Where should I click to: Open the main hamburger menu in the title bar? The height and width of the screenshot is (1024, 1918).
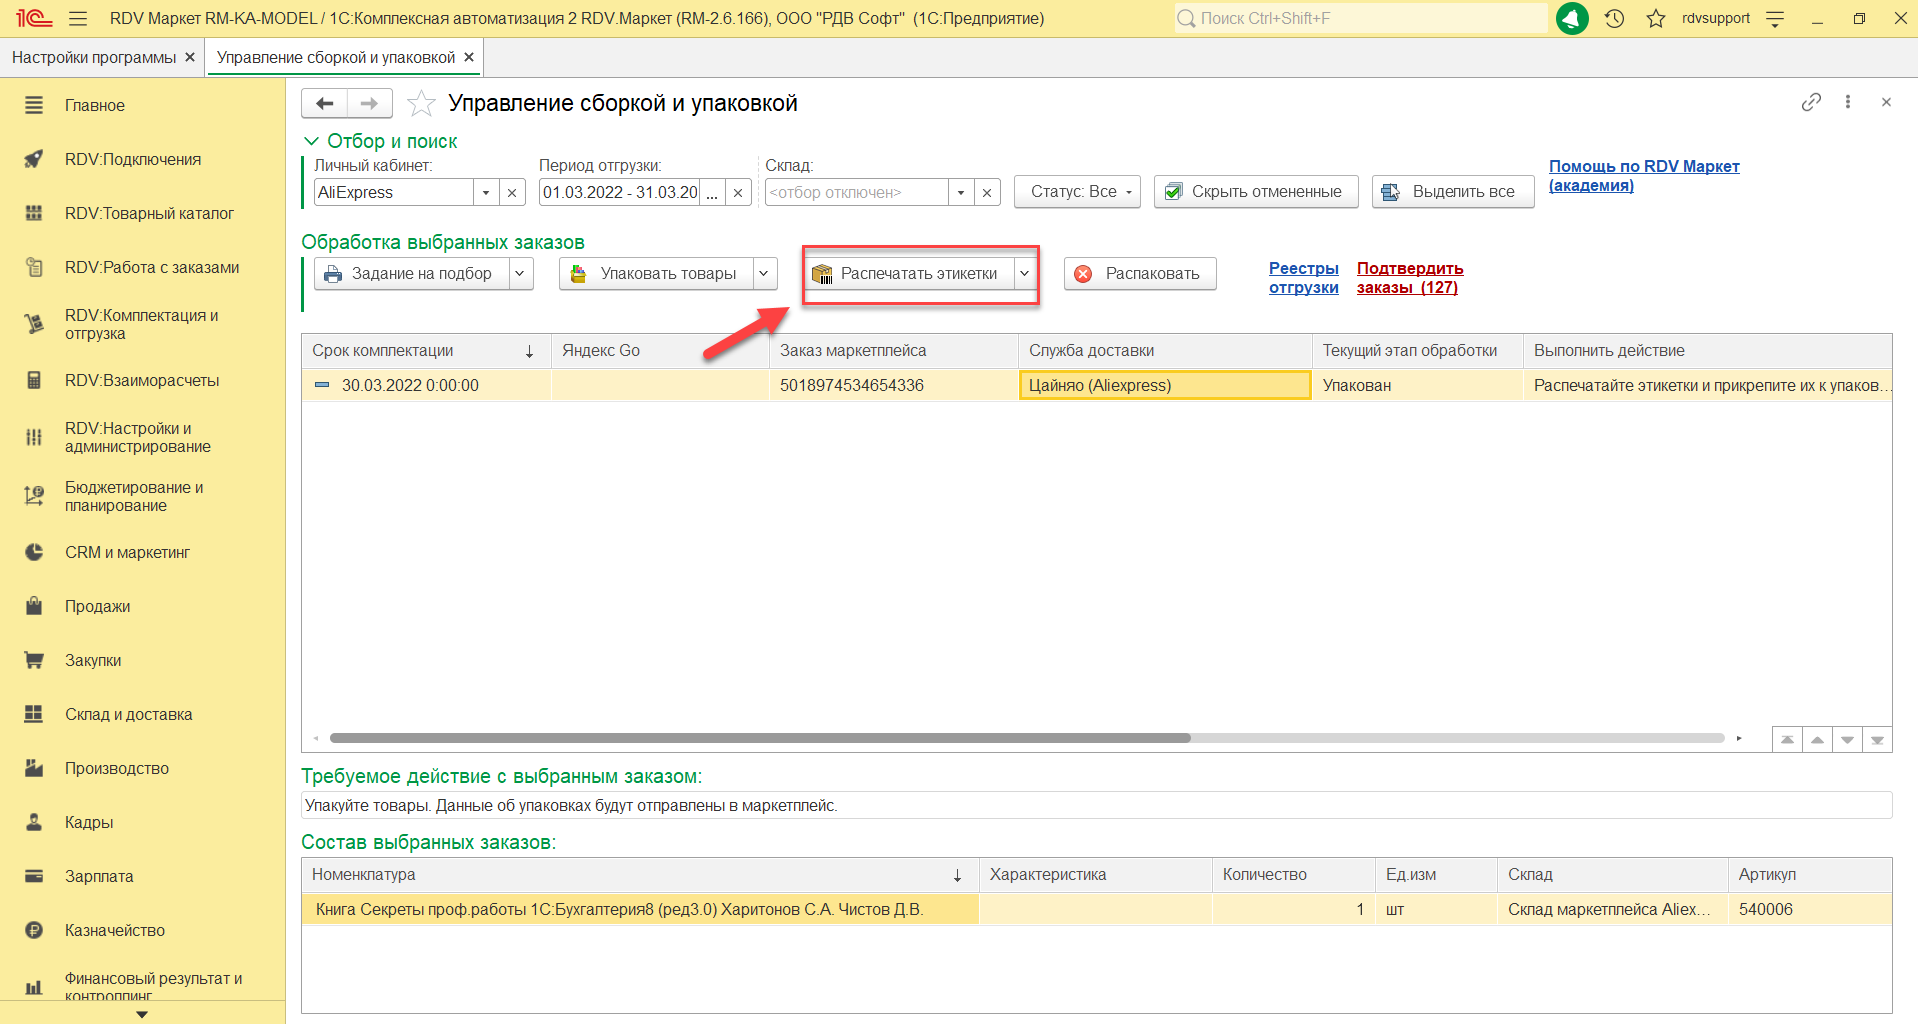tap(78, 18)
